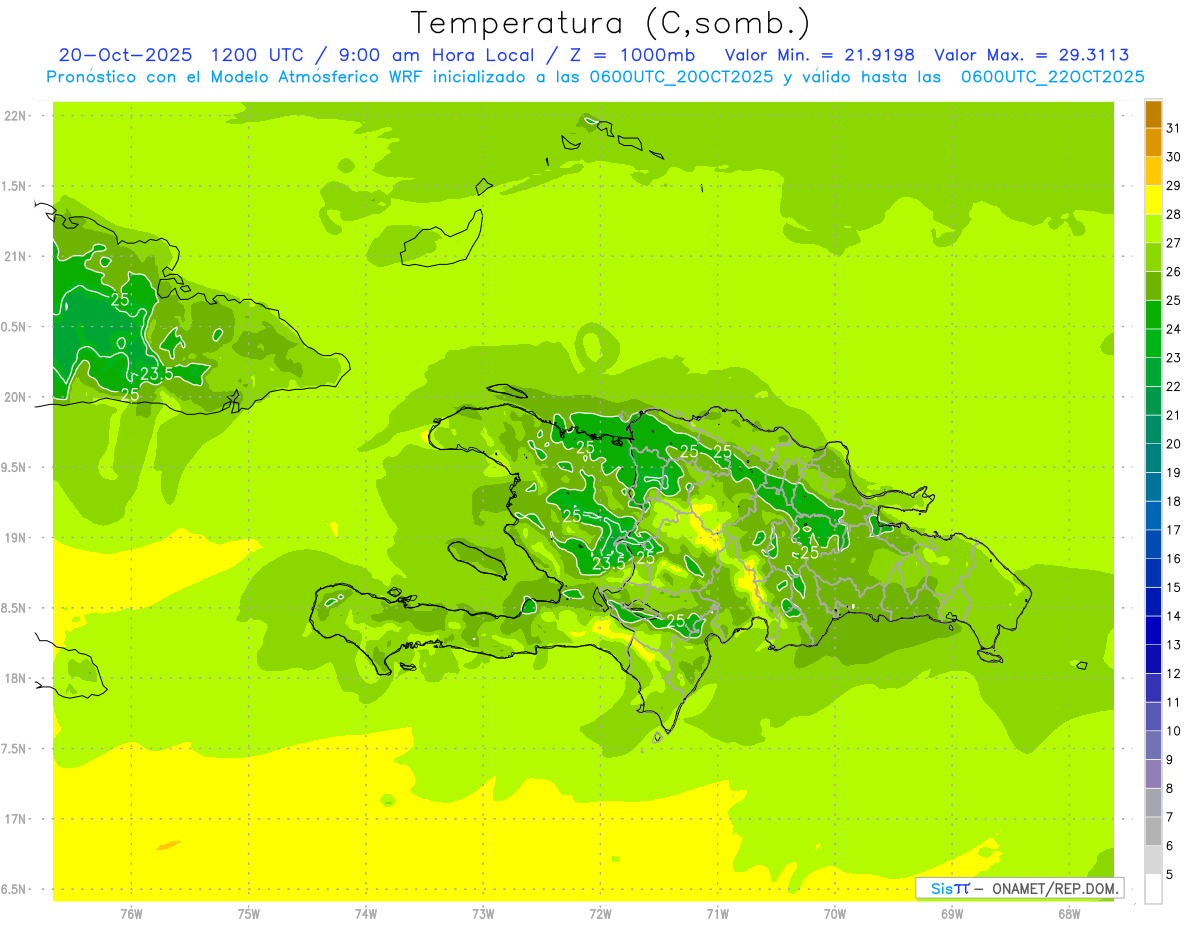Select the 68W longitude axis label

[x=1069, y=913]
